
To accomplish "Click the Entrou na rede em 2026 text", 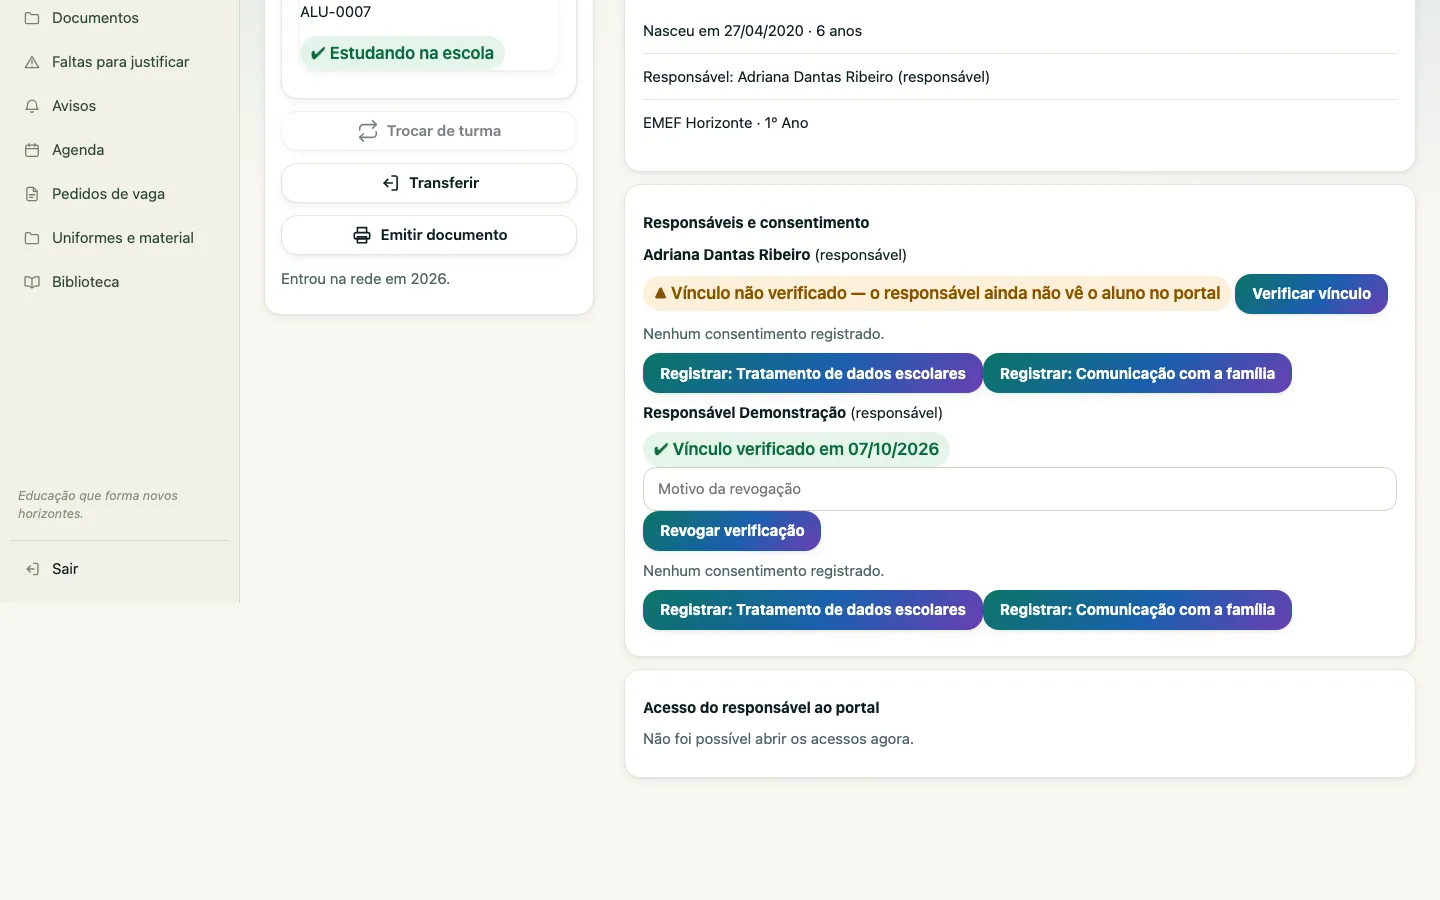I will [x=365, y=279].
